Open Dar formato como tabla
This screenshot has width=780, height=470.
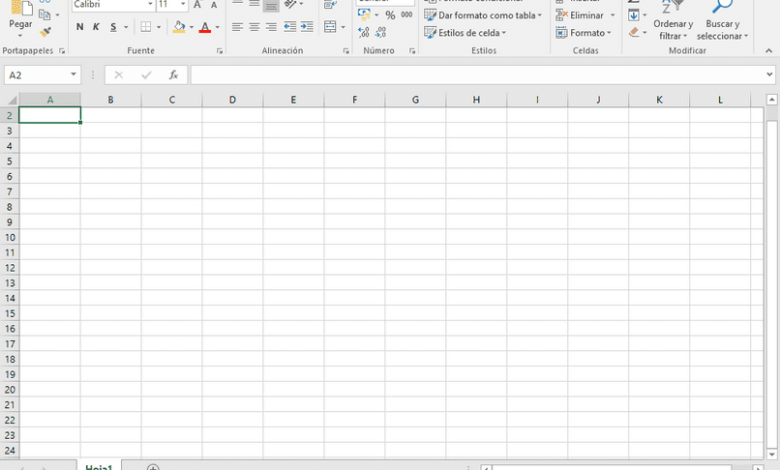tap(483, 15)
